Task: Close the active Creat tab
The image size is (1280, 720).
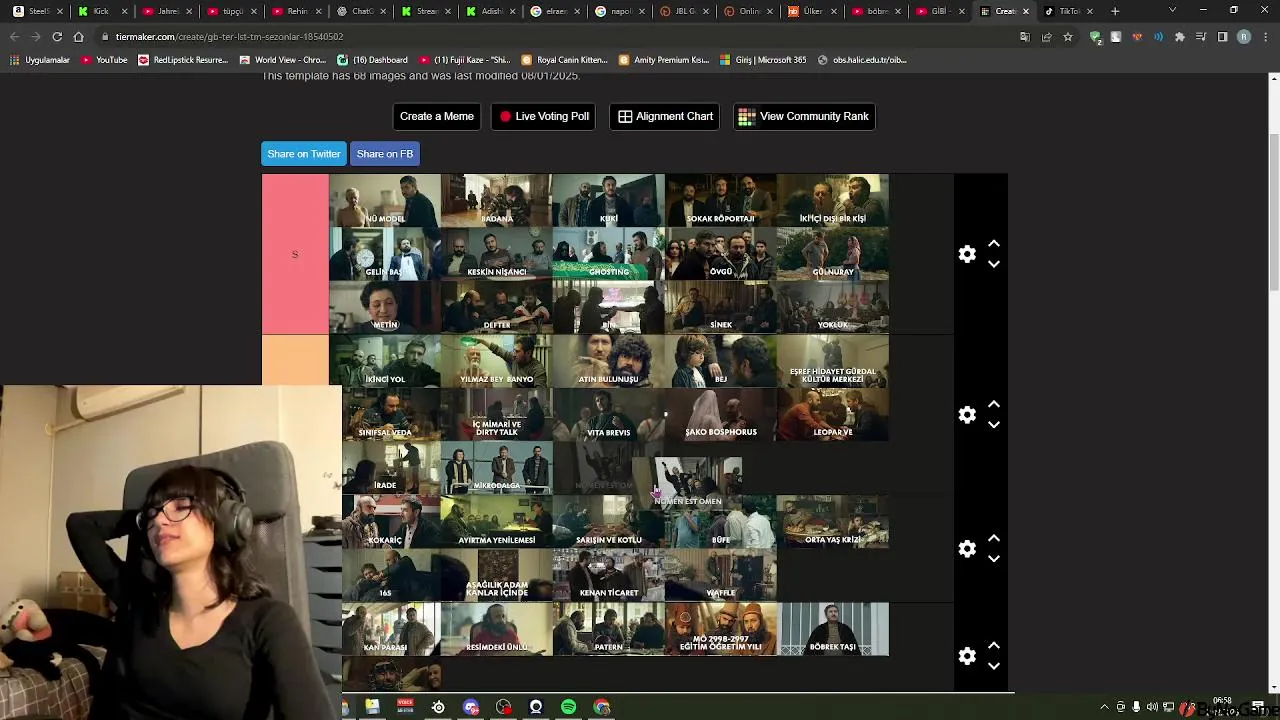Action: click(x=1025, y=11)
